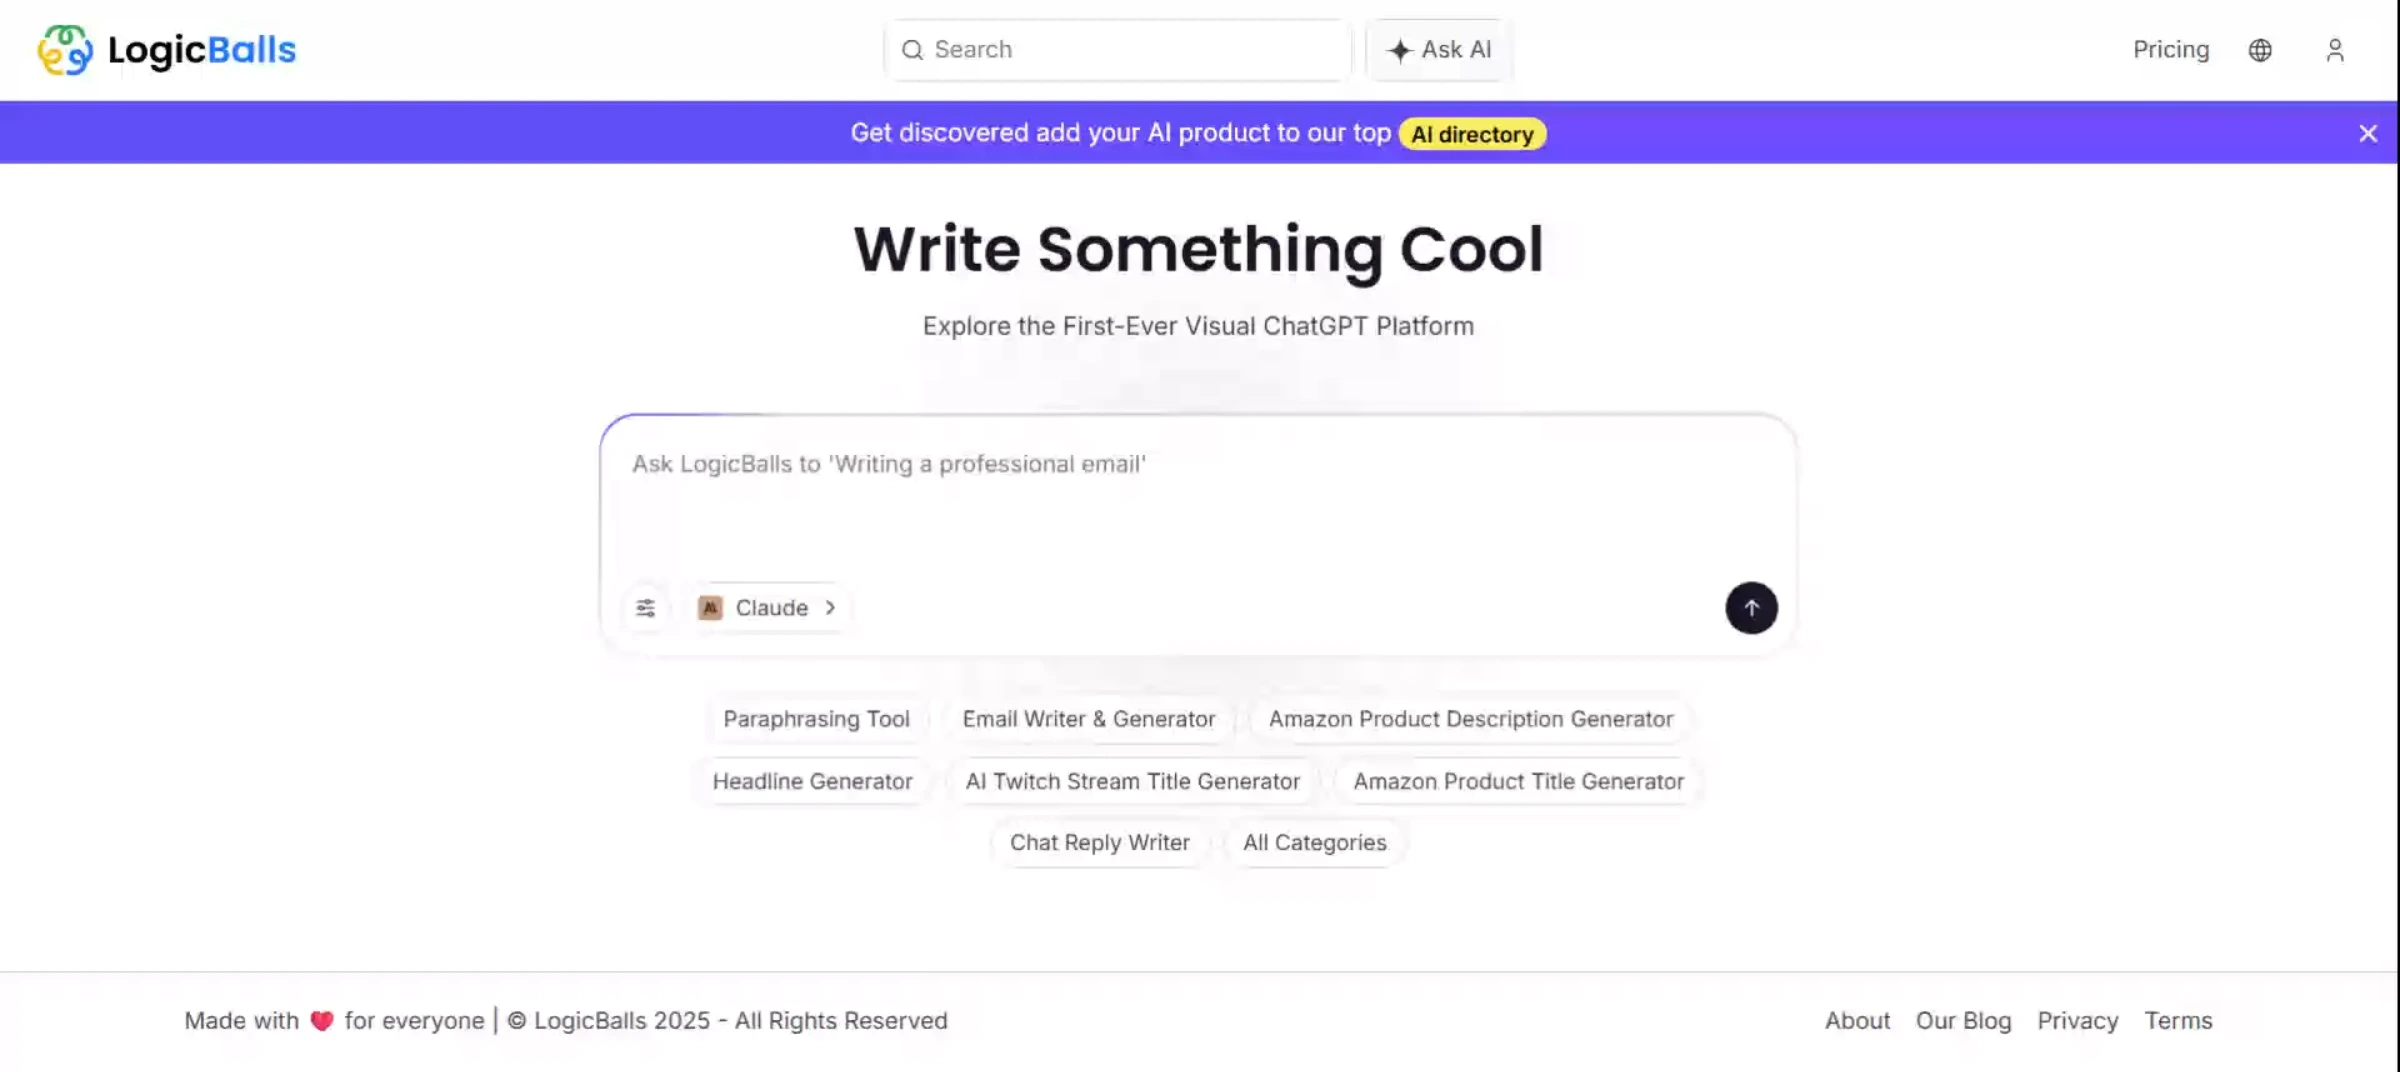Image resolution: width=2400 pixels, height=1072 pixels.
Task: Visit the Privacy footer link
Action: point(2078,1020)
